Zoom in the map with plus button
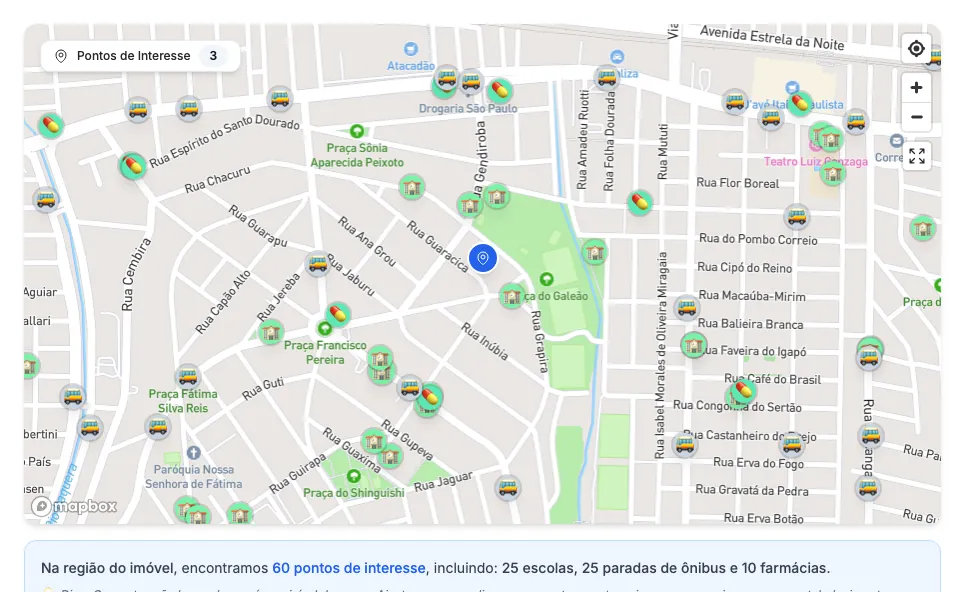 click(916, 87)
